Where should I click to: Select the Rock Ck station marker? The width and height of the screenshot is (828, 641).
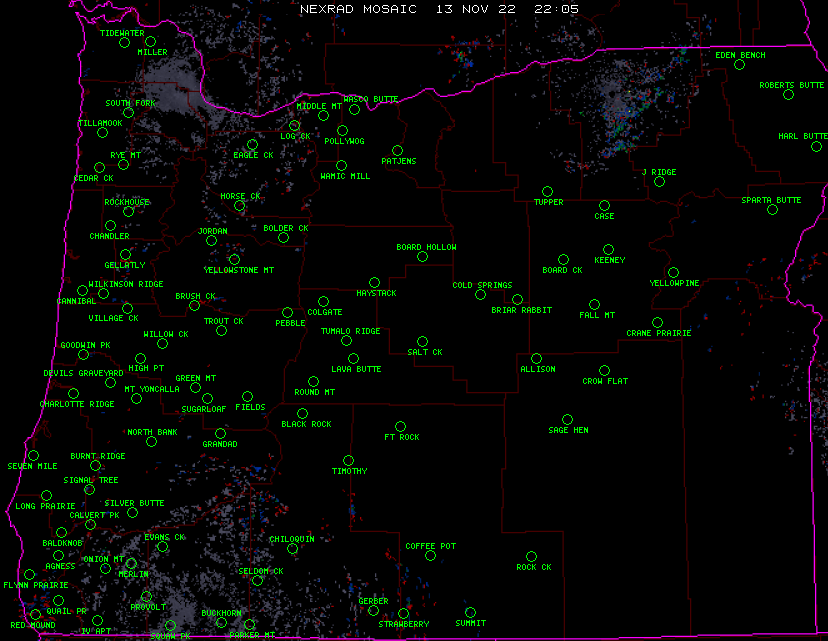point(531,556)
